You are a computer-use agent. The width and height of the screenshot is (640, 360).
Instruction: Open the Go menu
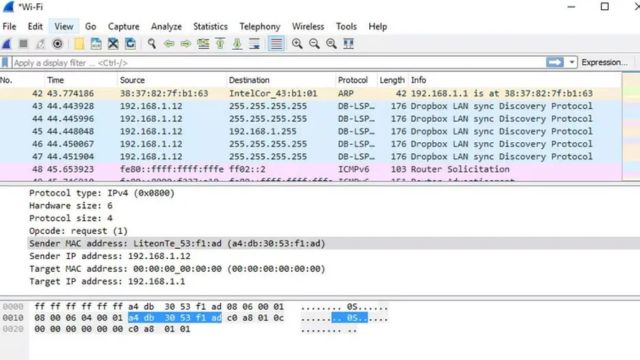click(91, 27)
